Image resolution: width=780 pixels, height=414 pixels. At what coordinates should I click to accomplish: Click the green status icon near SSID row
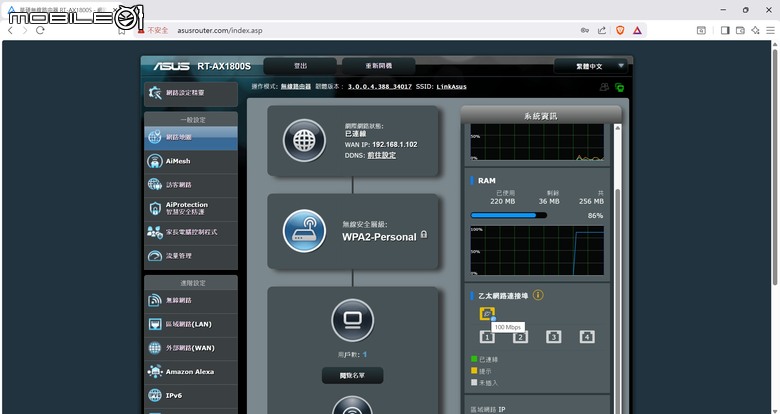point(619,87)
